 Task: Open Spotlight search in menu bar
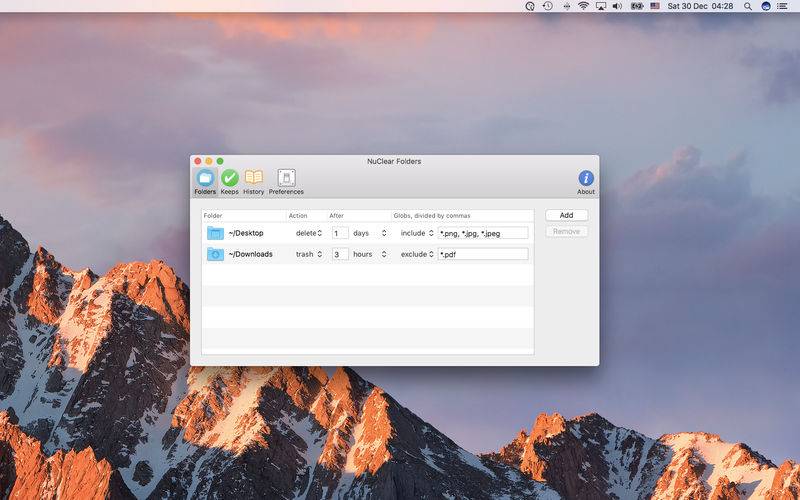pos(747,6)
